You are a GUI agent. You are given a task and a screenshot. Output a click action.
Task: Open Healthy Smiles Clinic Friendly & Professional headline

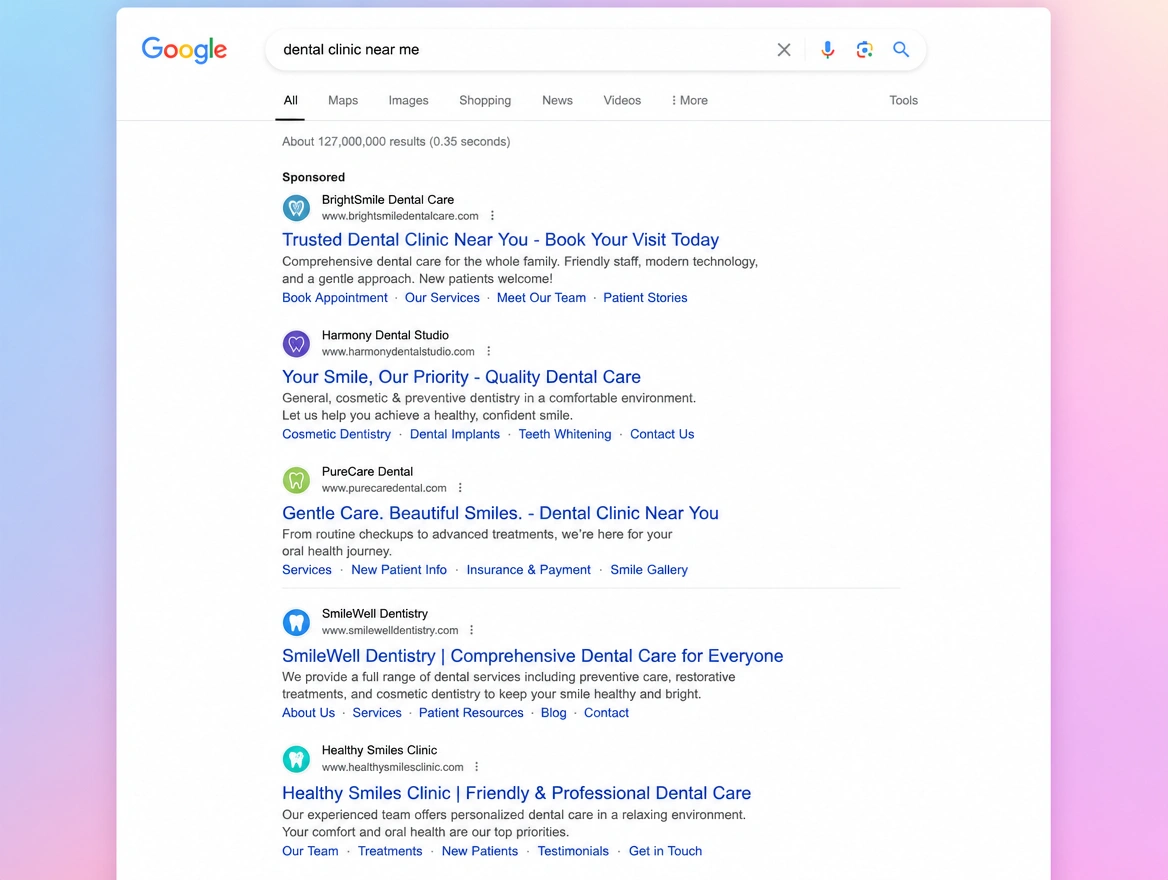[516, 793]
